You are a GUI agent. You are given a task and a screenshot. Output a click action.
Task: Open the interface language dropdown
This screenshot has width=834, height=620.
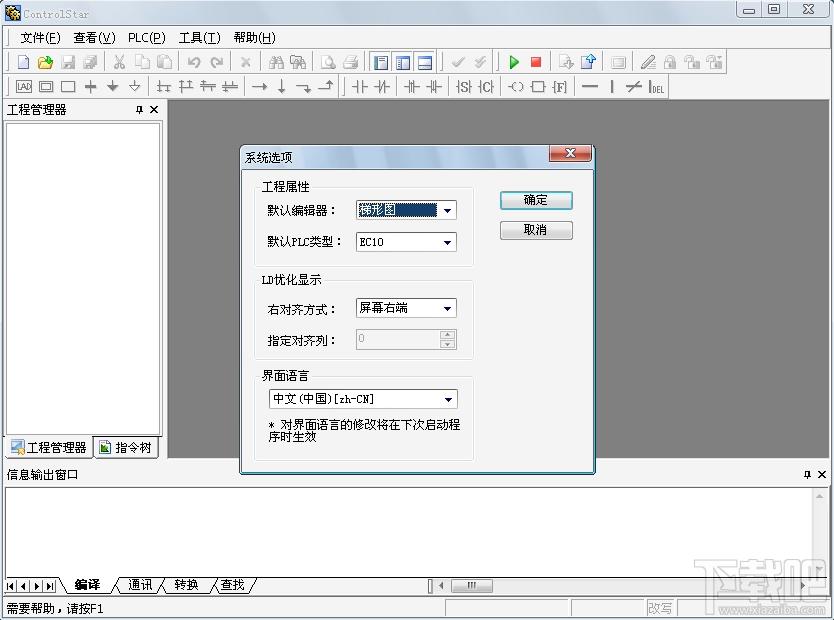(x=448, y=399)
